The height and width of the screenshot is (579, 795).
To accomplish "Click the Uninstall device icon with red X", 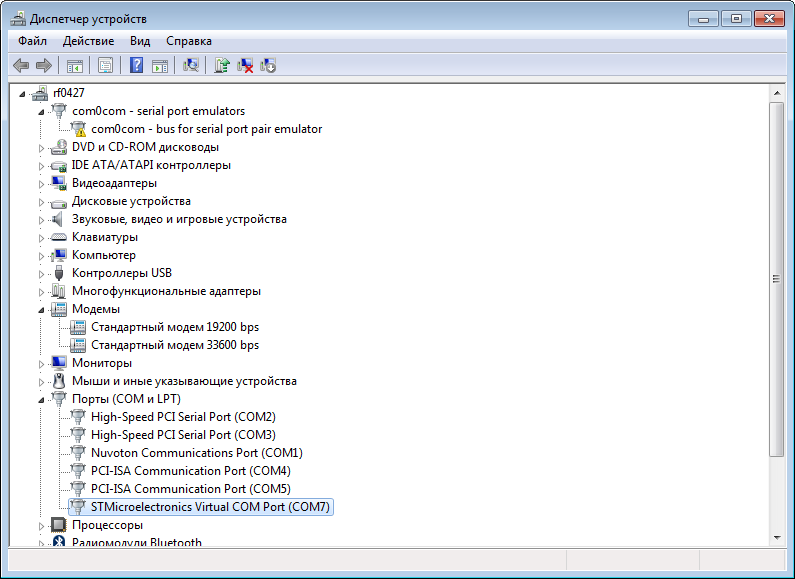I will point(245,65).
